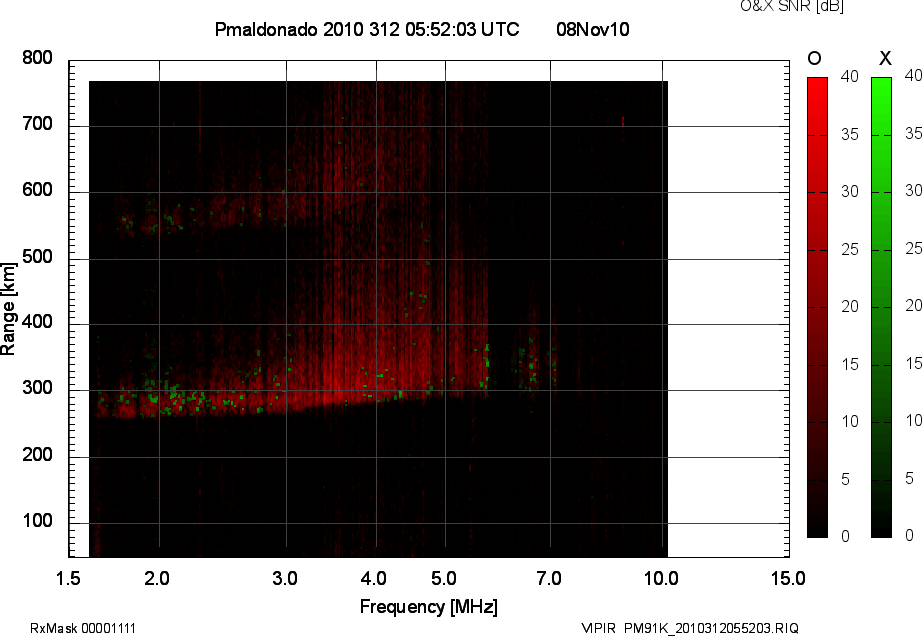Click the 600 range tick label
Image resolution: width=922 pixels, height=636 pixels.
(37, 190)
